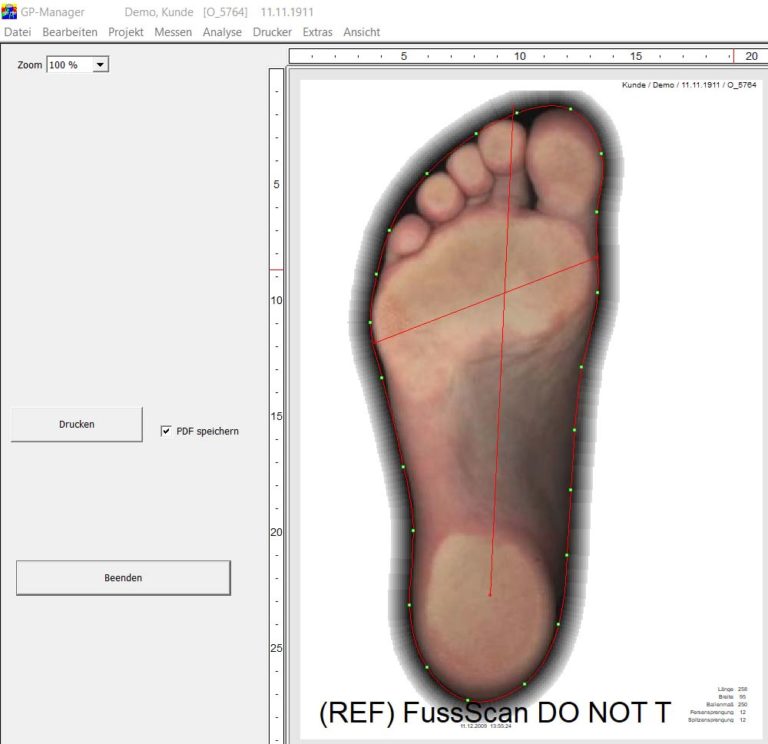Open the Analyse menu
This screenshot has width=768, height=744.
coord(222,32)
